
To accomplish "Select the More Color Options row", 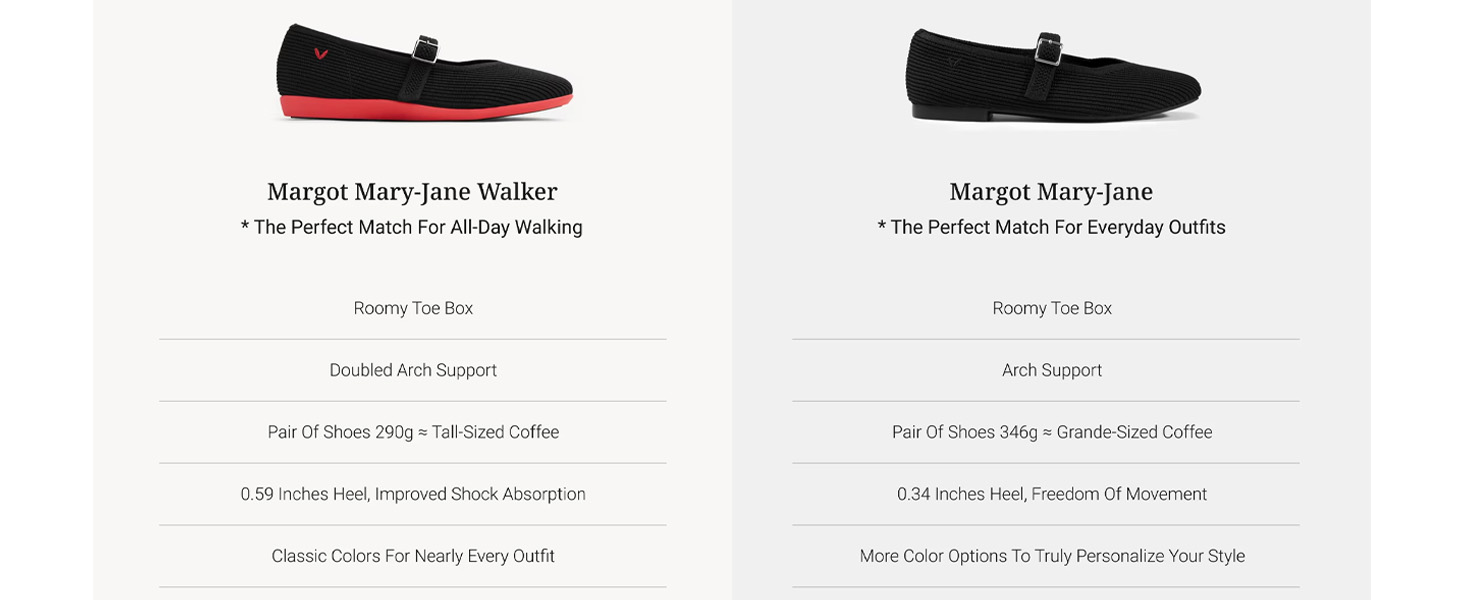I will pos(1052,556).
